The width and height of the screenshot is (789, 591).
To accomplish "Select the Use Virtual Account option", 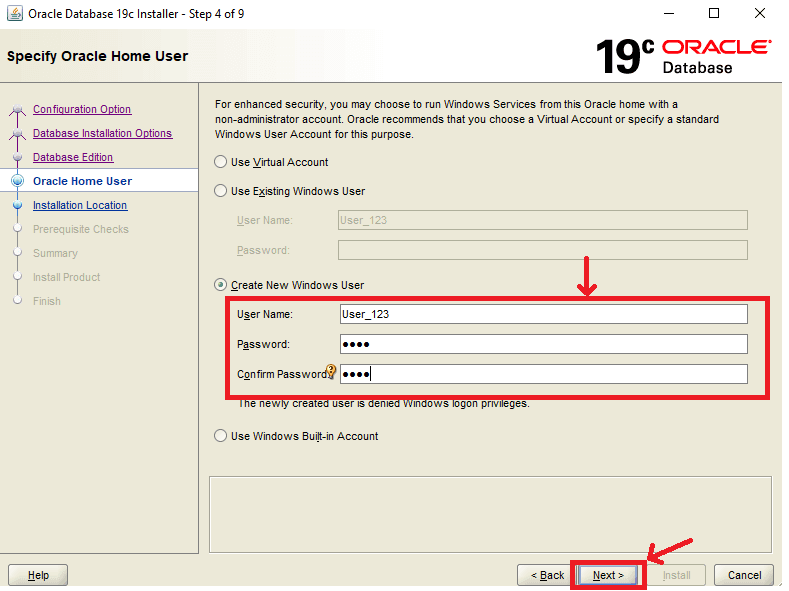I will [221, 162].
